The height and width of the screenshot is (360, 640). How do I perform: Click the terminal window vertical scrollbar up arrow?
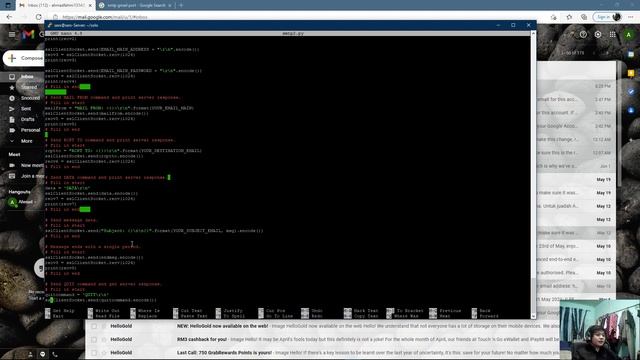tap(533, 33)
